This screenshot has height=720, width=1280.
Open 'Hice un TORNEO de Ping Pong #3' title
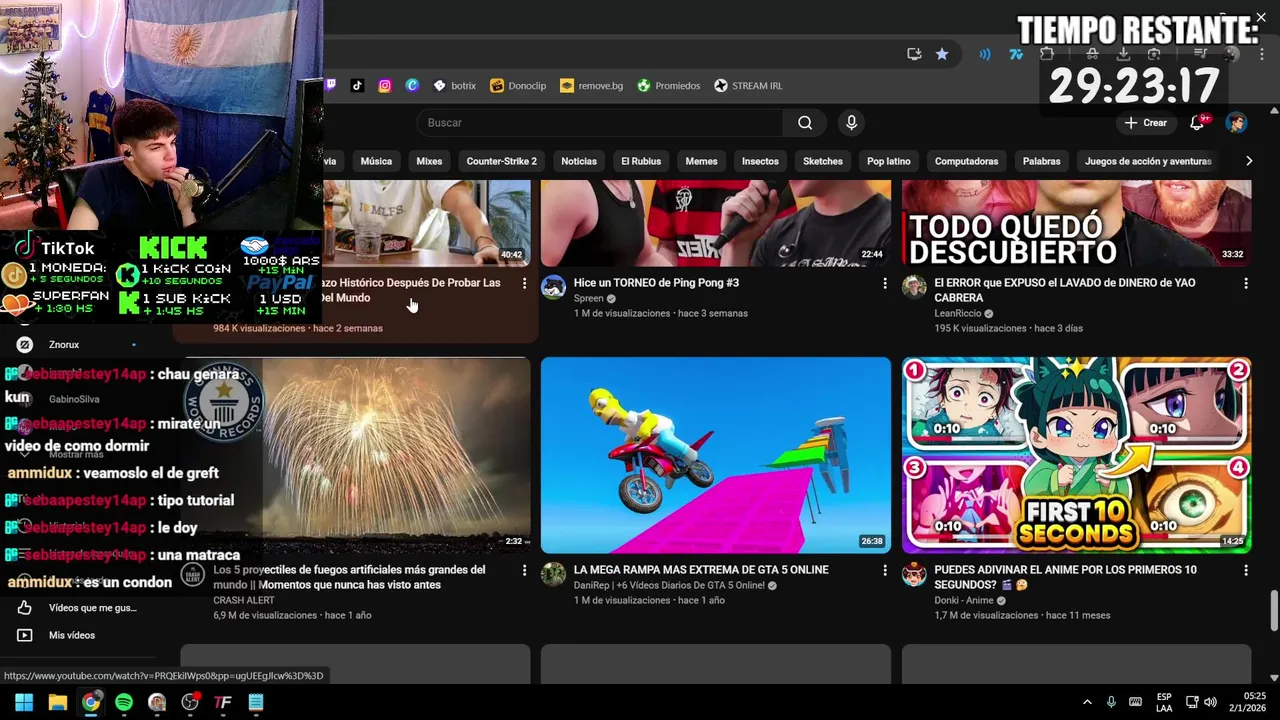[x=656, y=283]
